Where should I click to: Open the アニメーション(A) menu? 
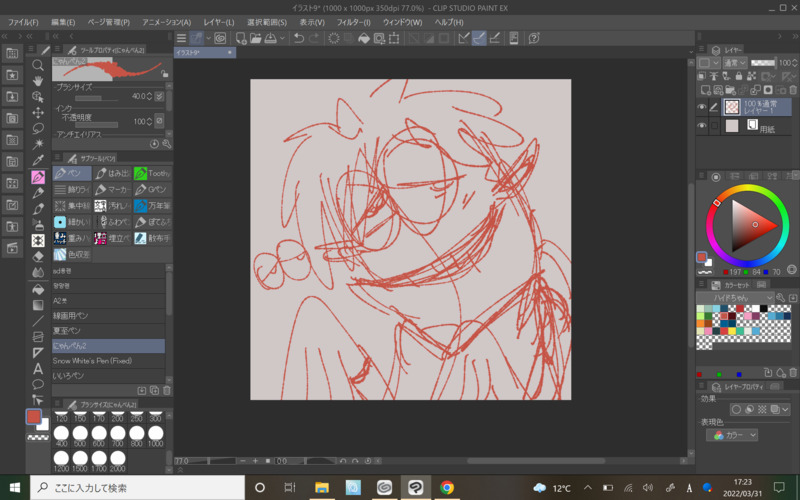(x=166, y=22)
